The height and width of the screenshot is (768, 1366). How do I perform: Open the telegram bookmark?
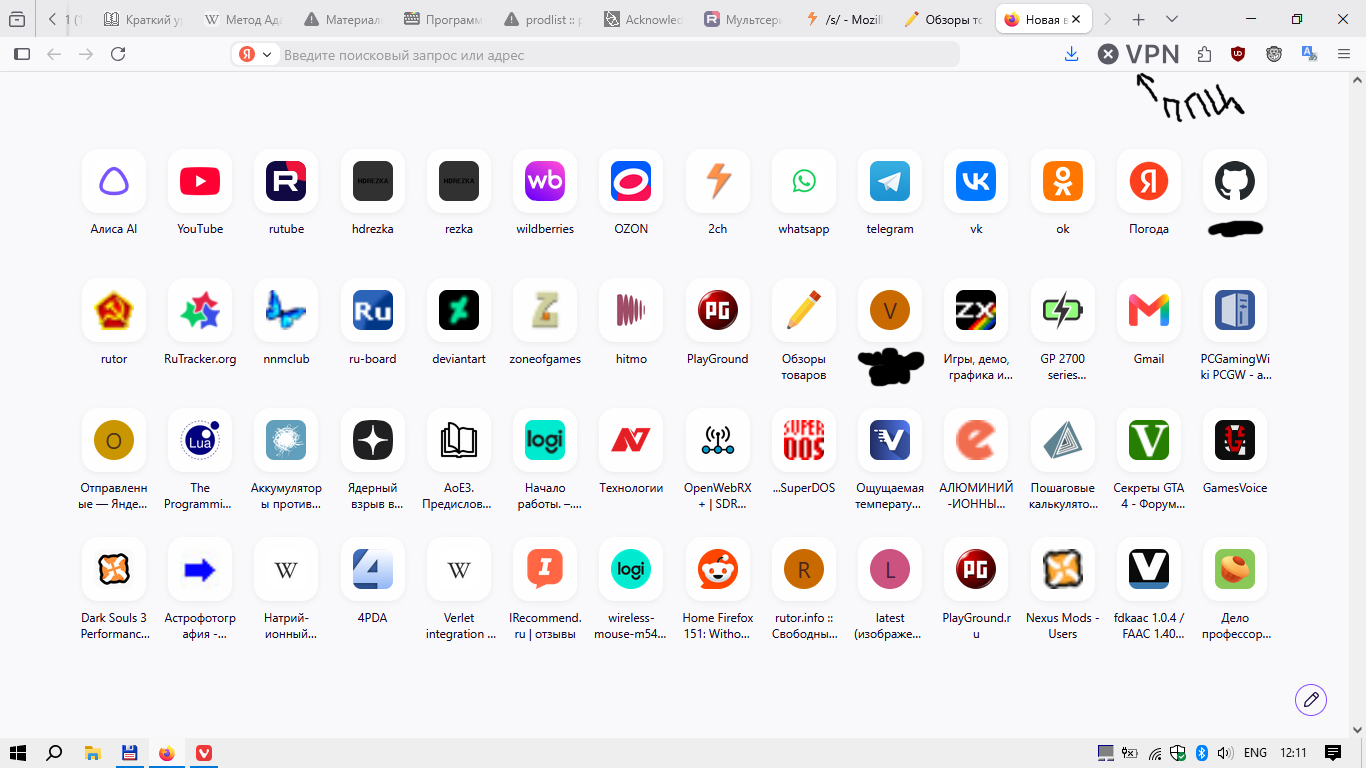890,181
